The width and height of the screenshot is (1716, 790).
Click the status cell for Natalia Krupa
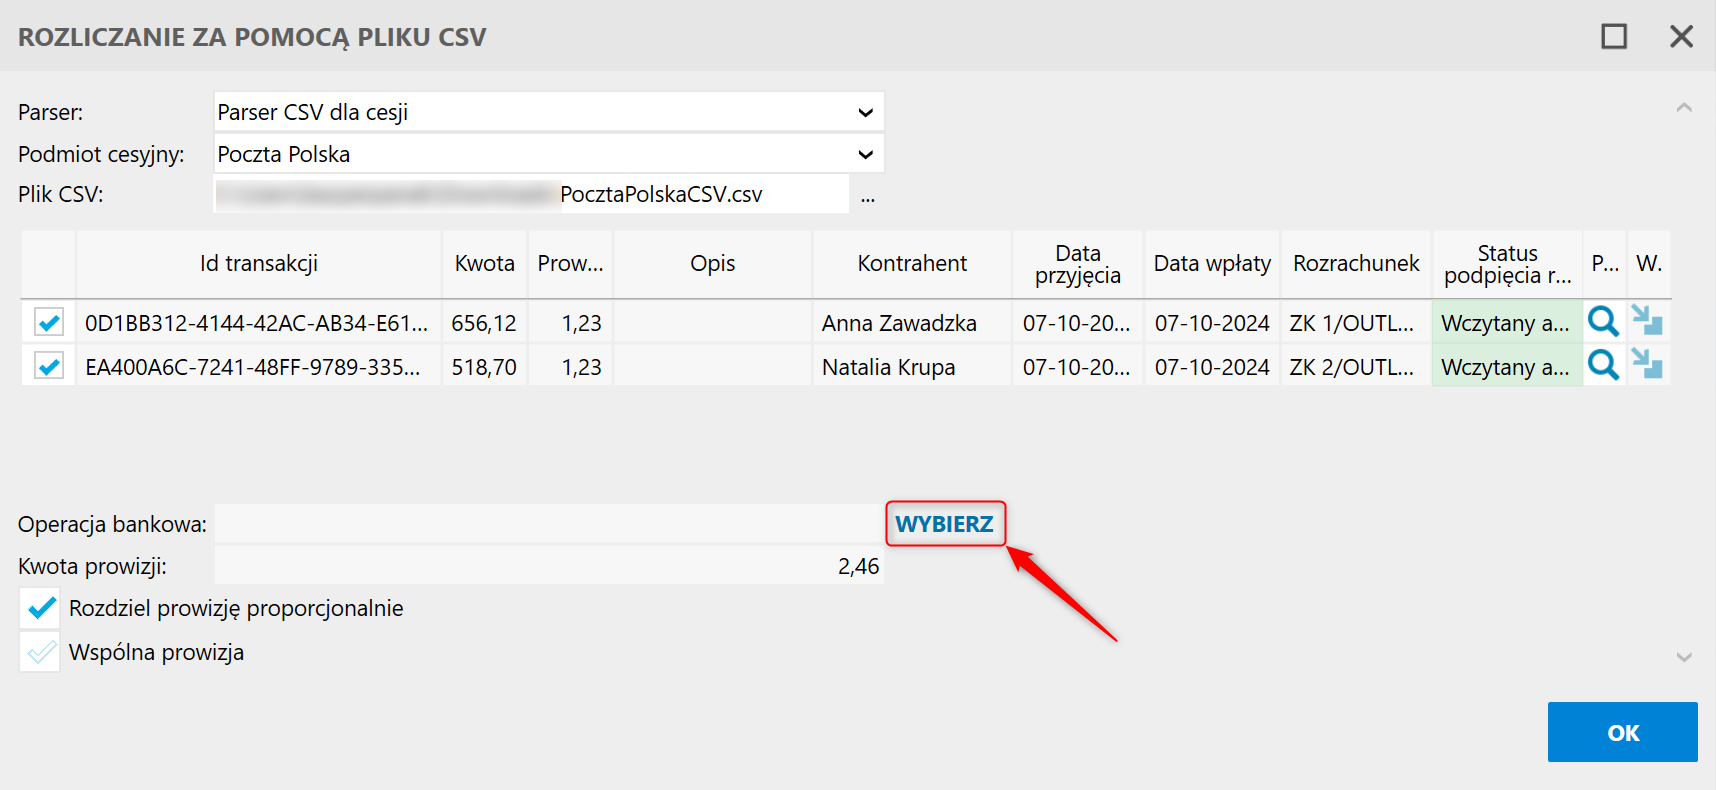(x=1508, y=367)
